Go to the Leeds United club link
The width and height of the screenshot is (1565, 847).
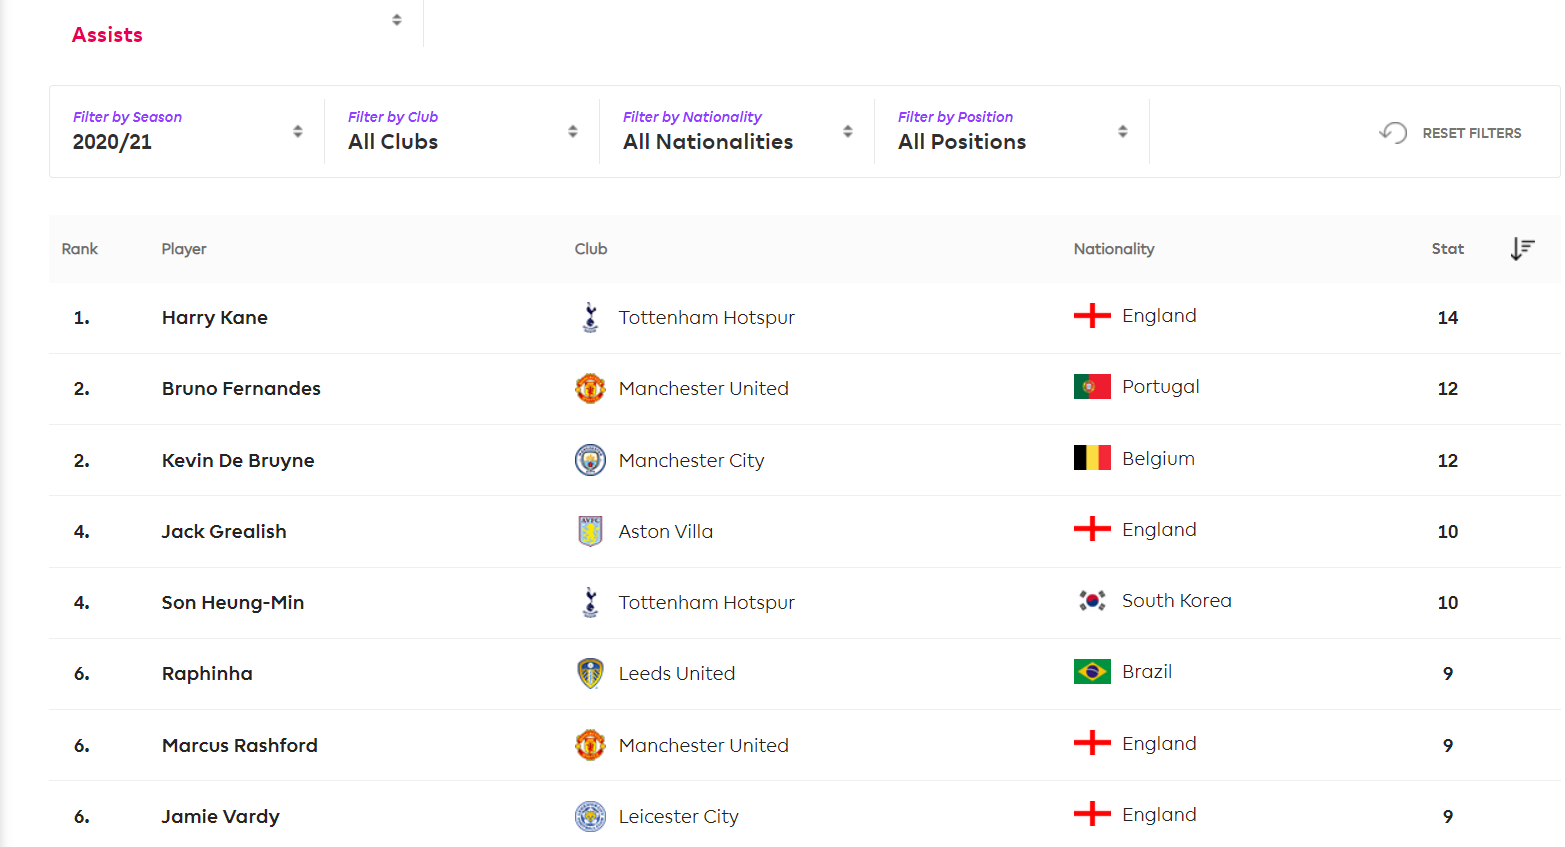tap(677, 674)
